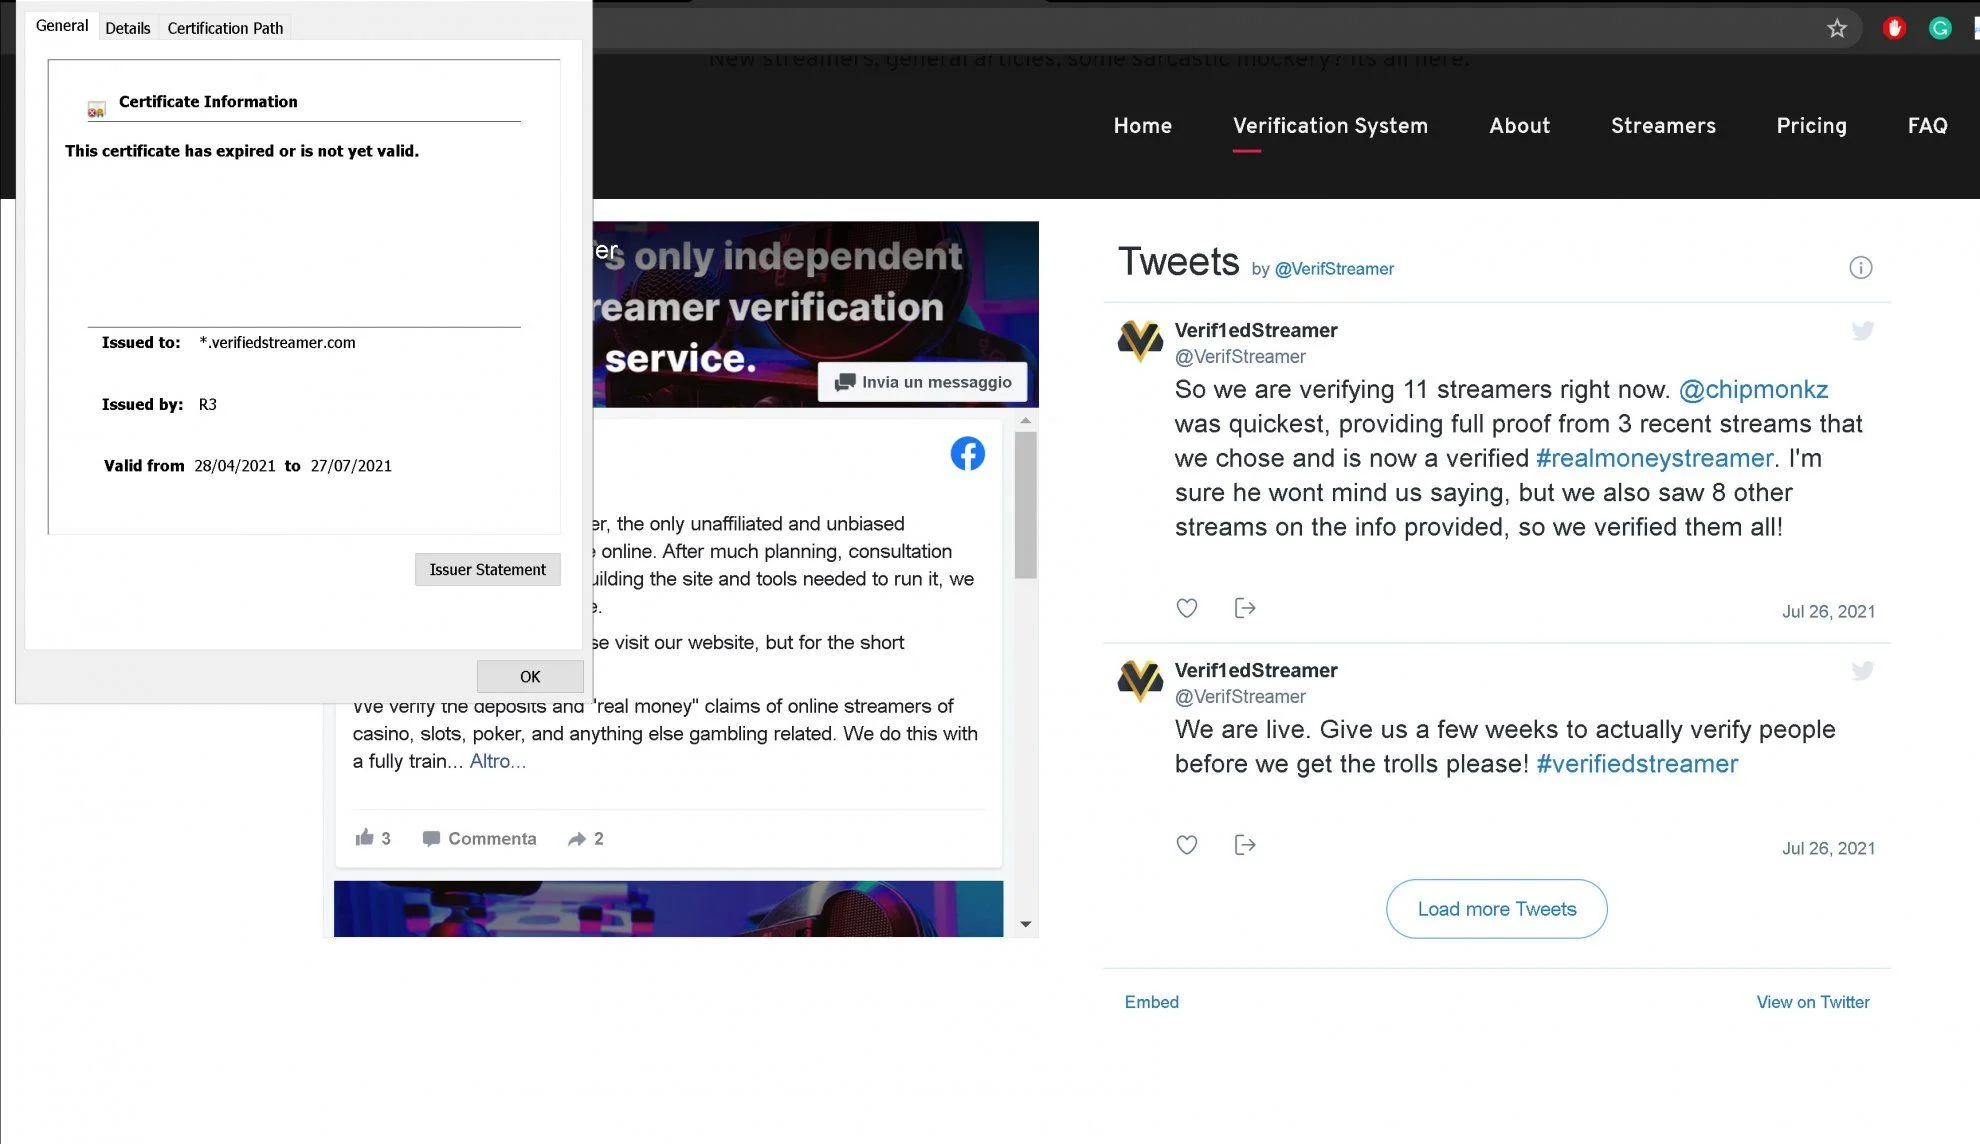
Task: Confirm the certificate dialog with OK
Action: [x=530, y=677]
